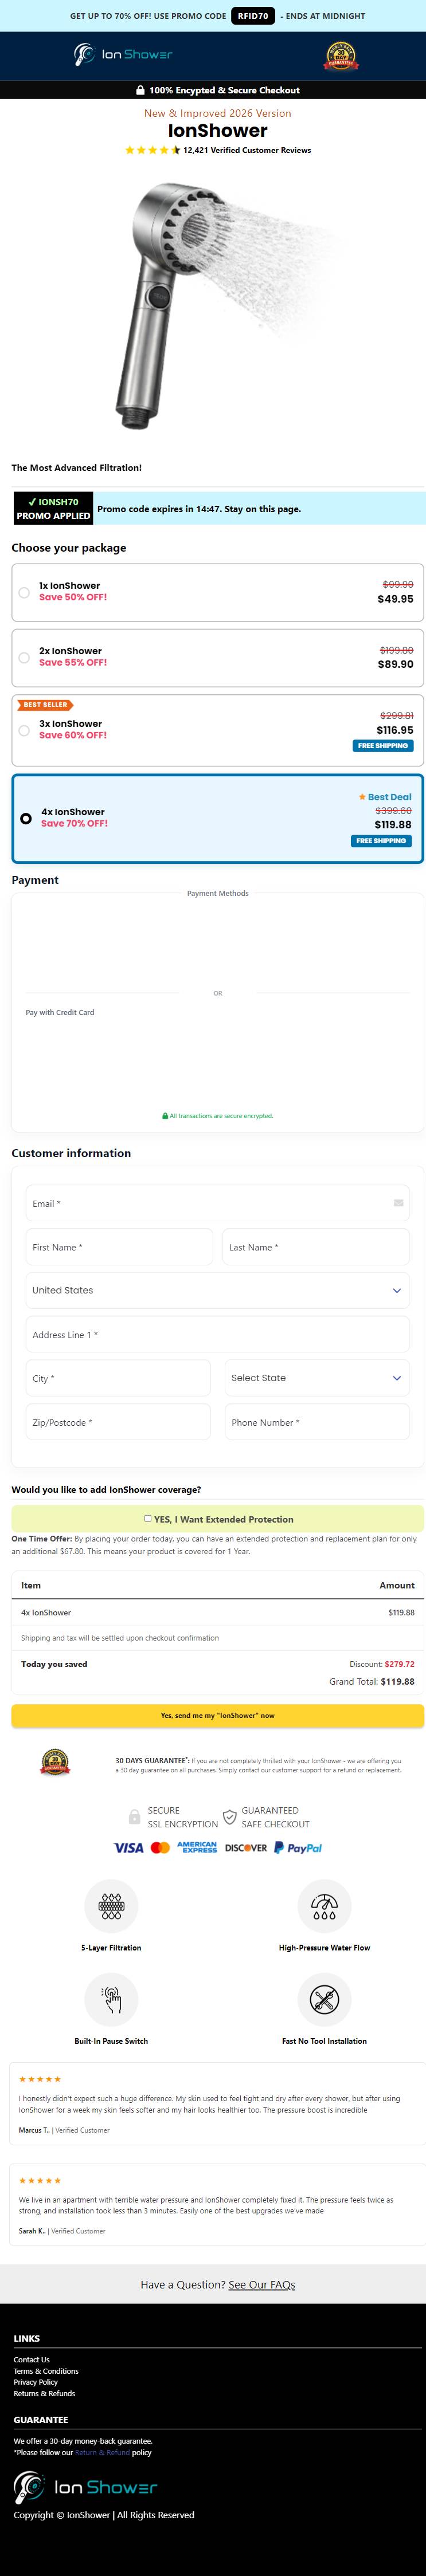This screenshot has width=426, height=2576.
Task: Open the United States country dropdown
Action: (217, 1290)
